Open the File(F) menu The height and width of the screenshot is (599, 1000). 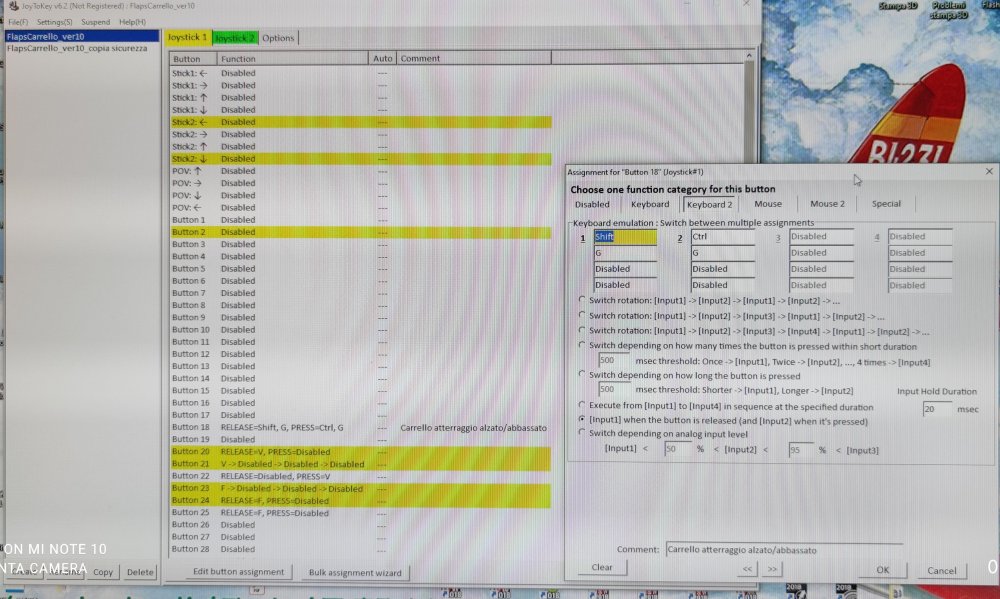point(17,22)
